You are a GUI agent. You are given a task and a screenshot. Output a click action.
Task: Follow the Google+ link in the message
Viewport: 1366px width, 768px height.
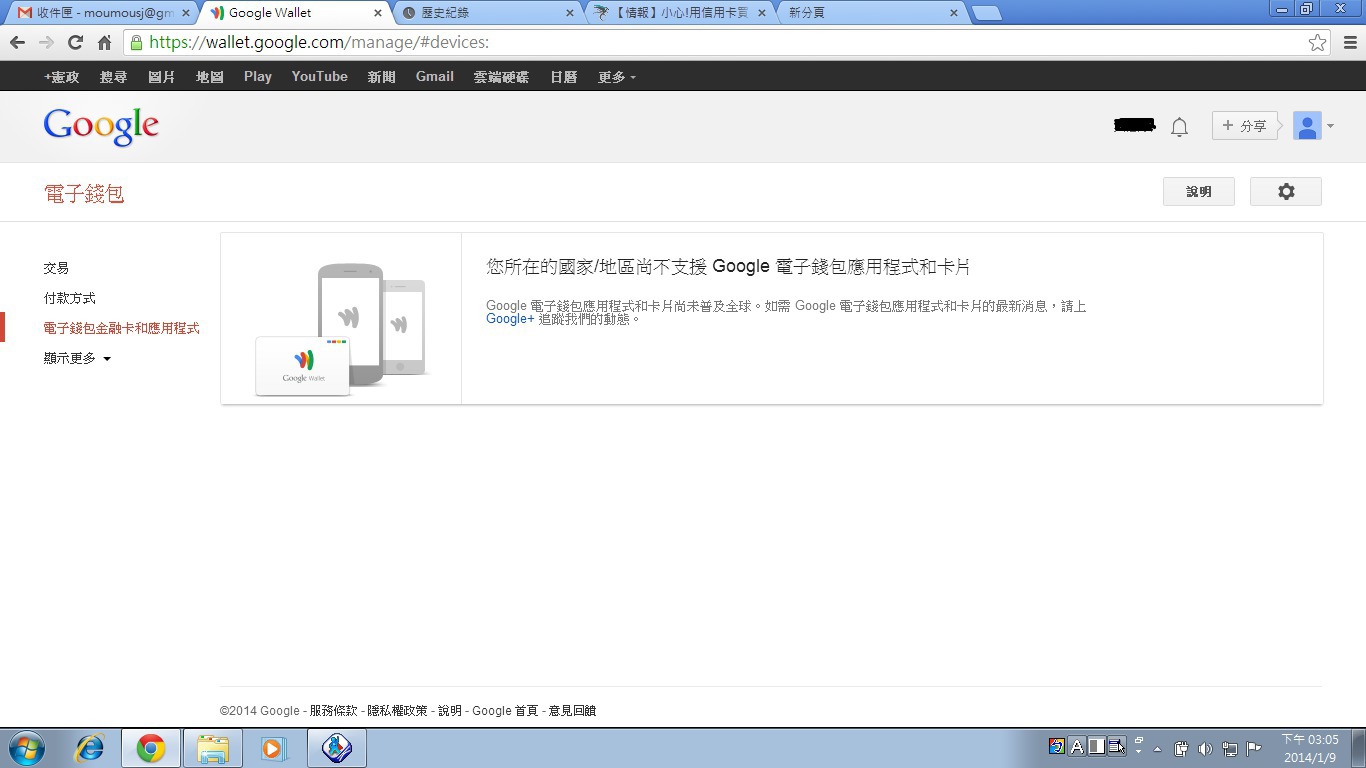point(510,319)
